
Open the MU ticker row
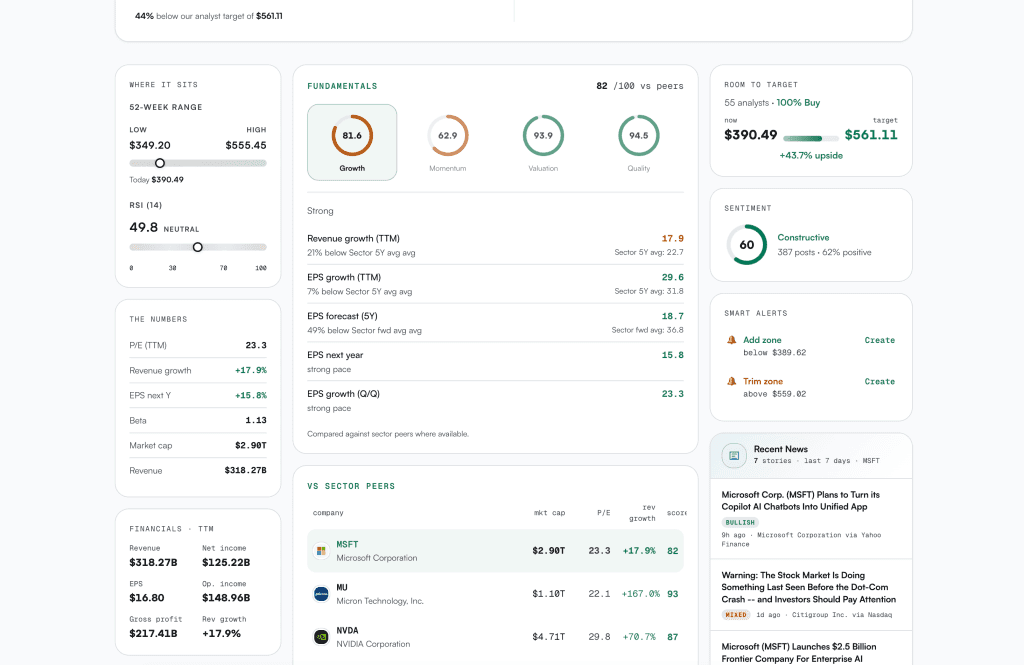click(x=495, y=594)
